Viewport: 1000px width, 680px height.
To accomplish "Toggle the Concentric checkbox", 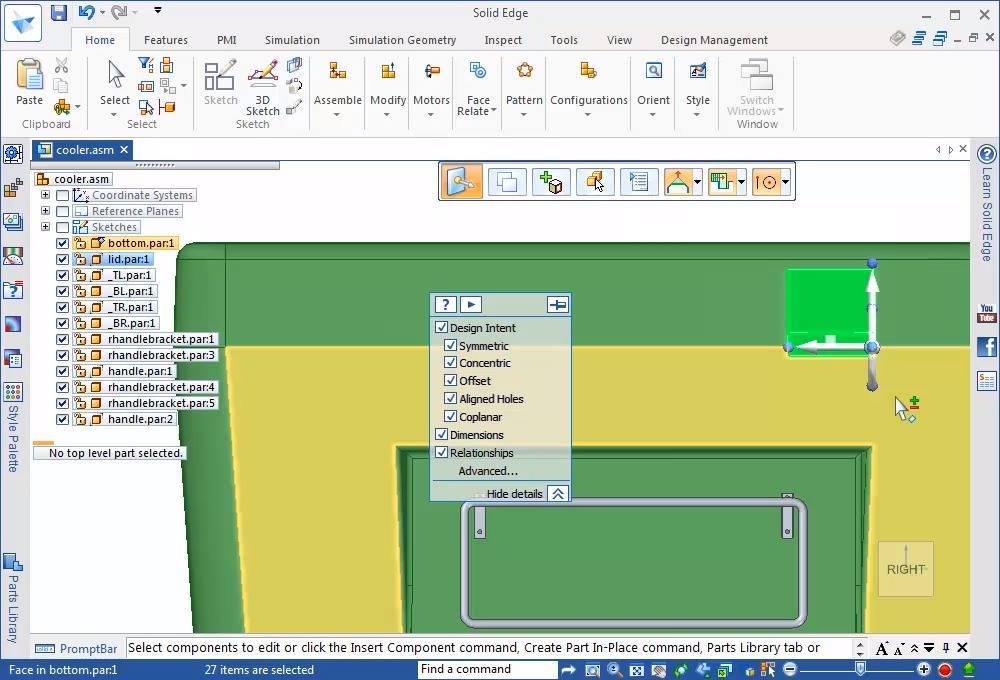I will (x=450, y=362).
